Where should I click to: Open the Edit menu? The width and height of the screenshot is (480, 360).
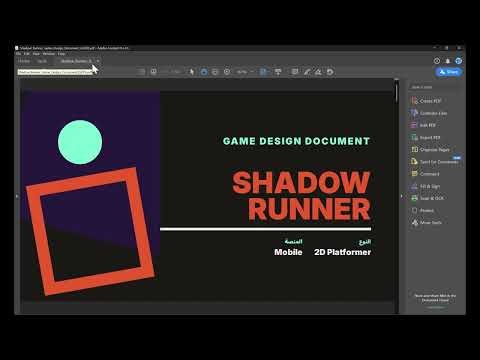27,54
